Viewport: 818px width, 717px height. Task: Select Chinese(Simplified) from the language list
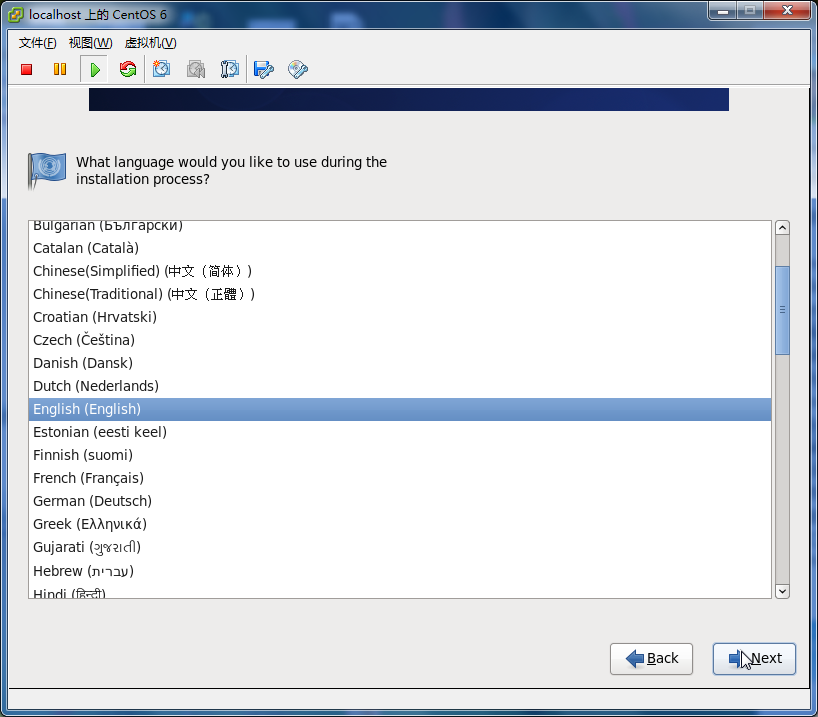pyautogui.click(x=143, y=271)
